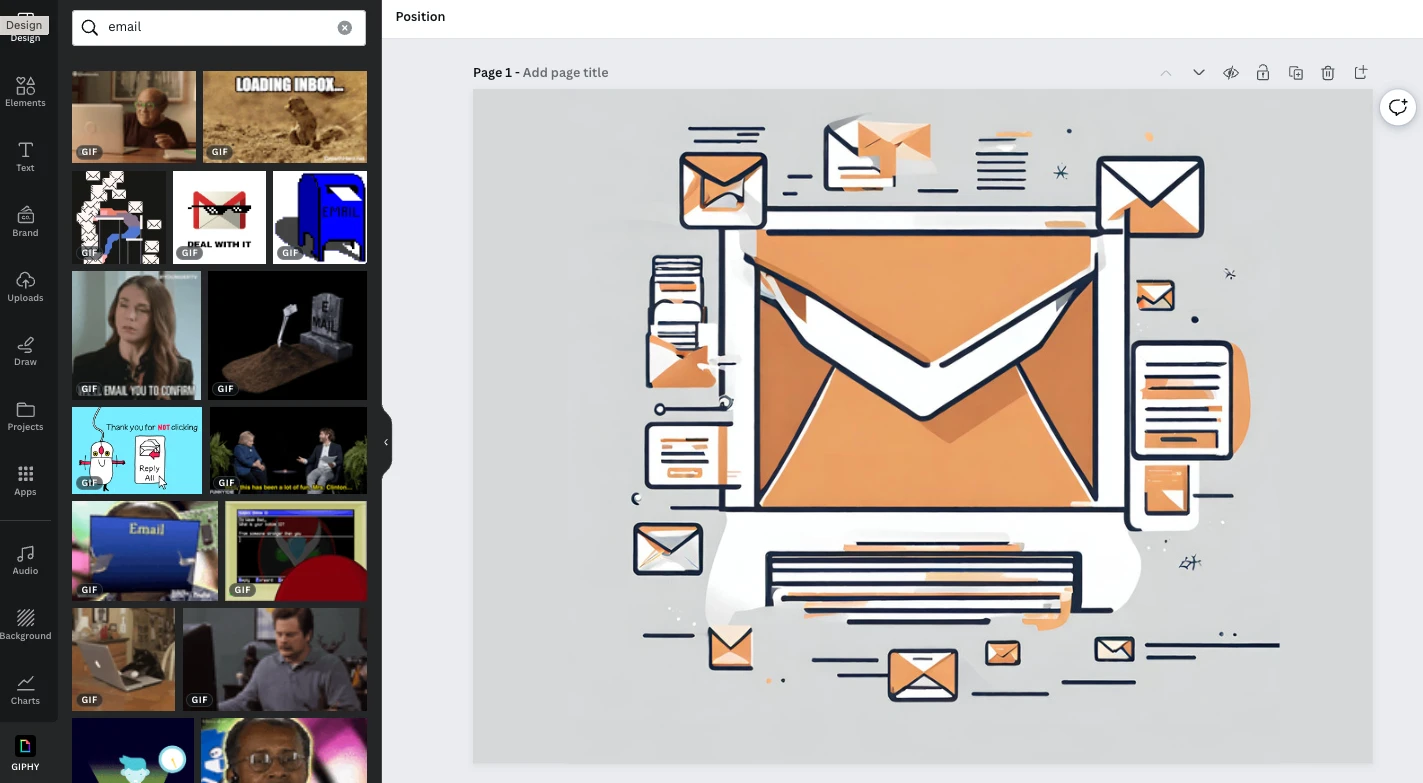
Task: Collapse the side panel handle
Action: (x=386, y=442)
